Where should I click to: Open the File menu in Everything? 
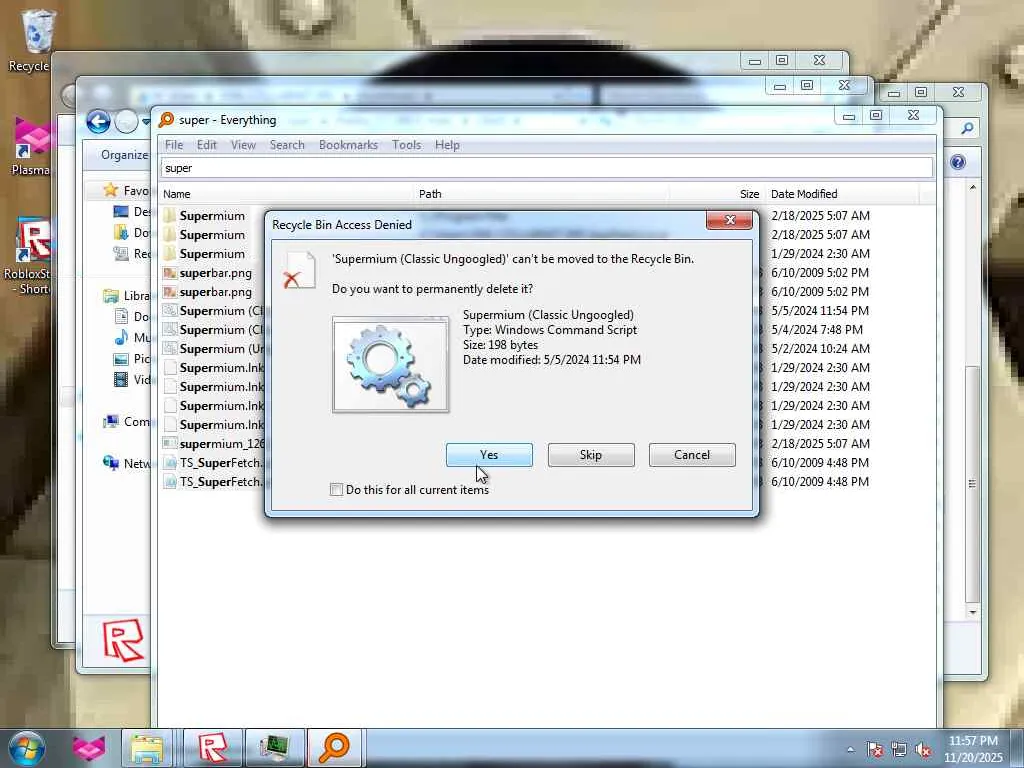174,145
